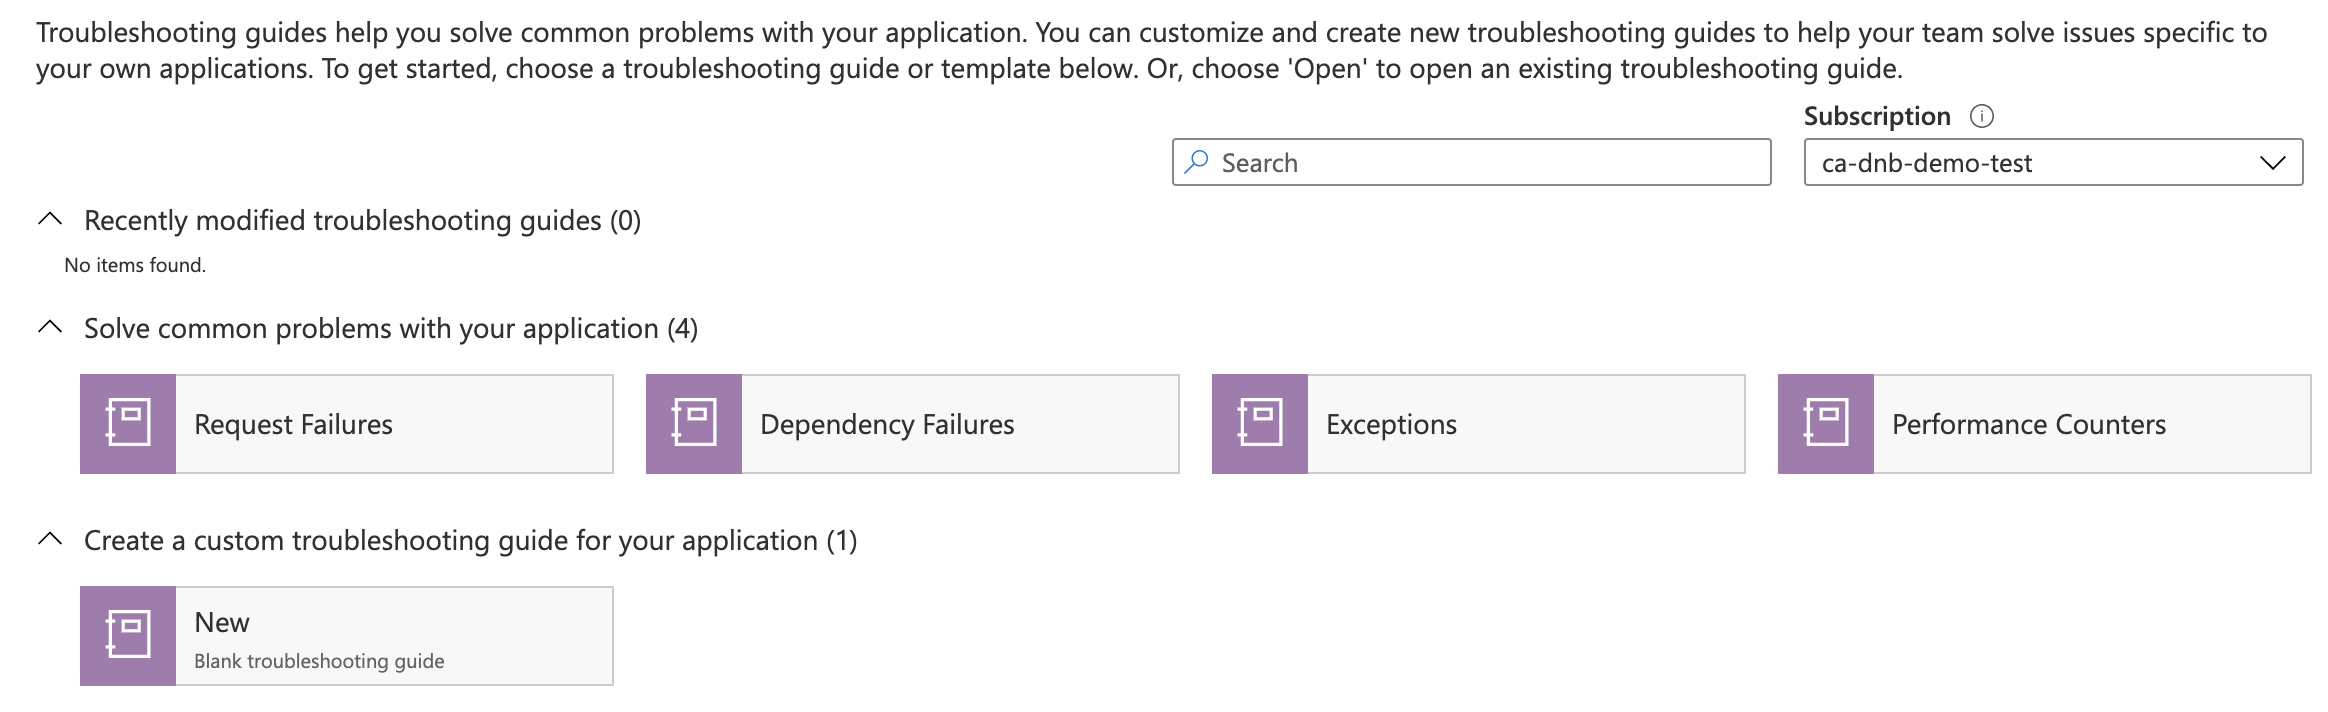The height and width of the screenshot is (712, 2328).
Task: Open the Request Failures guide
Action: click(x=346, y=424)
